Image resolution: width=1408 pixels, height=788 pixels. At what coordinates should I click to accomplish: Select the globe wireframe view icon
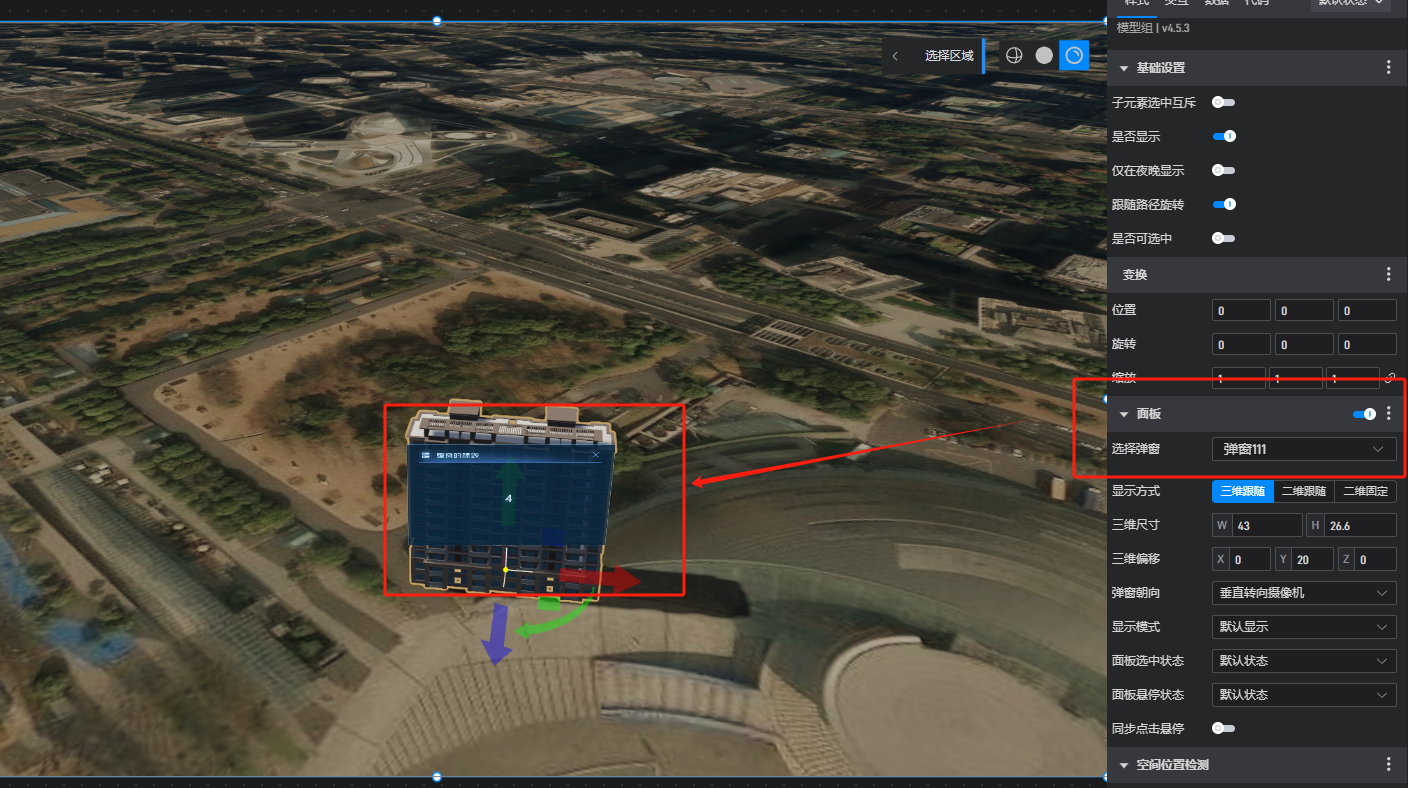(1014, 56)
